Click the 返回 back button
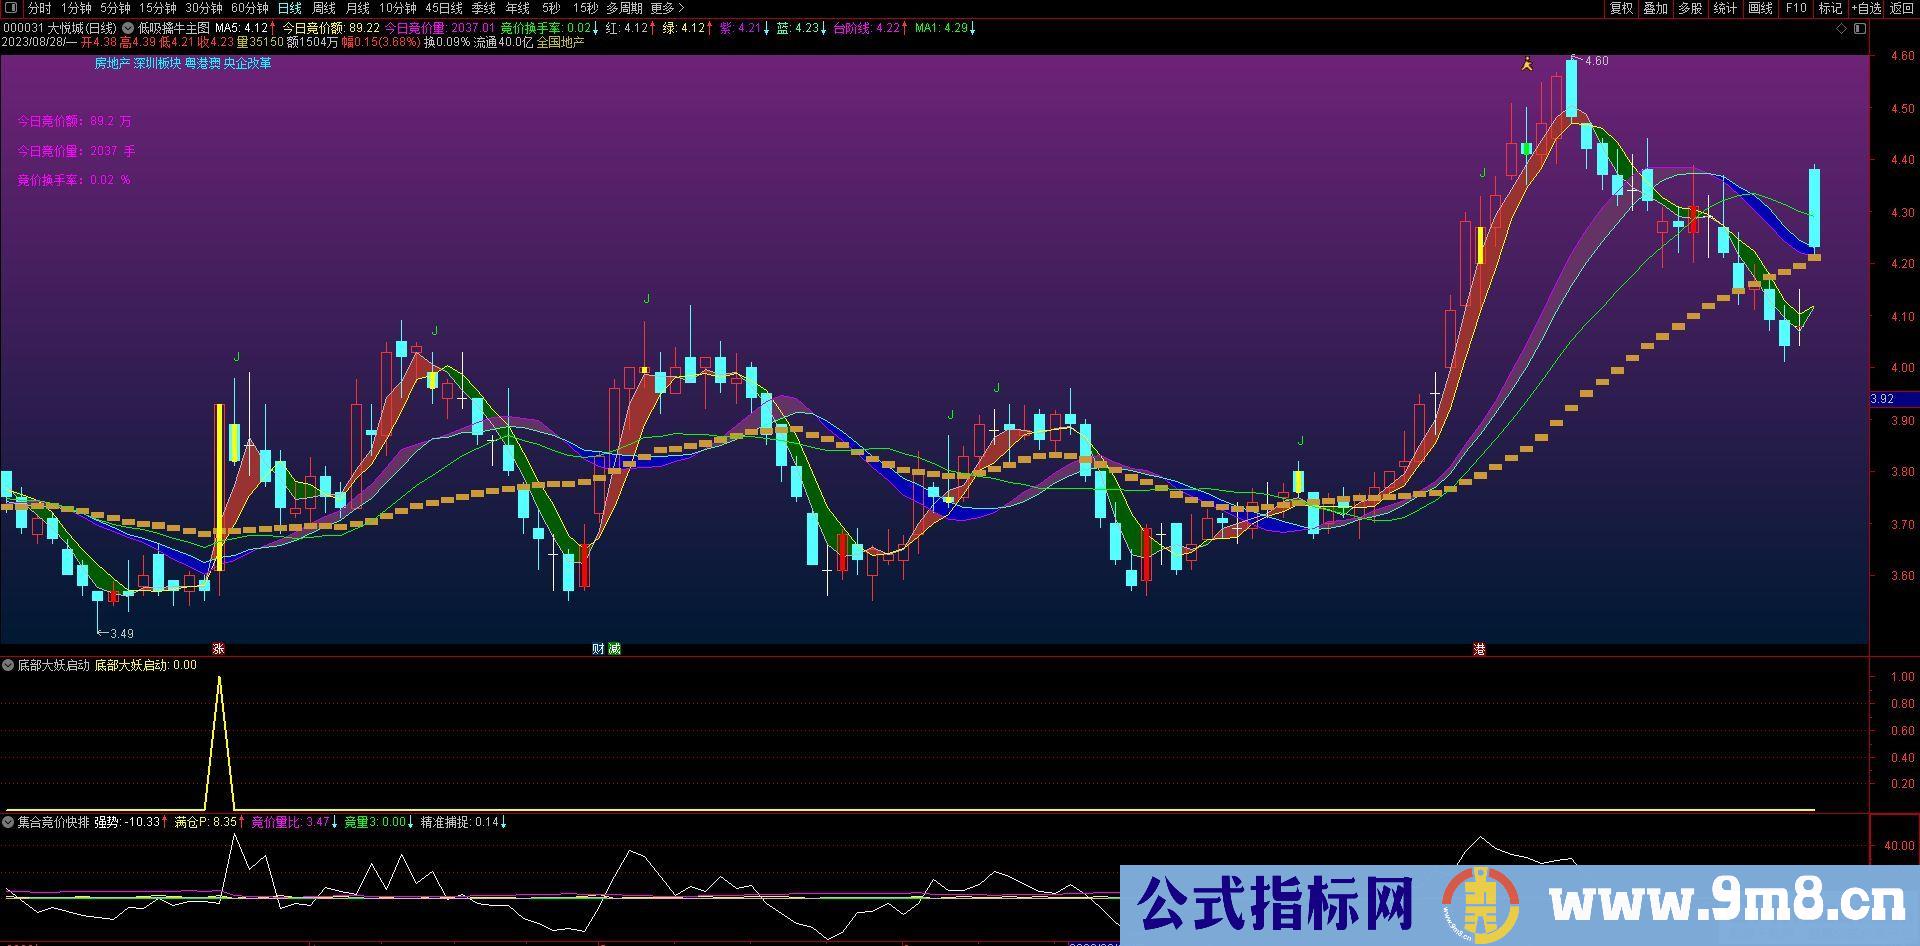1920x946 pixels. [x=1901, y=8]
